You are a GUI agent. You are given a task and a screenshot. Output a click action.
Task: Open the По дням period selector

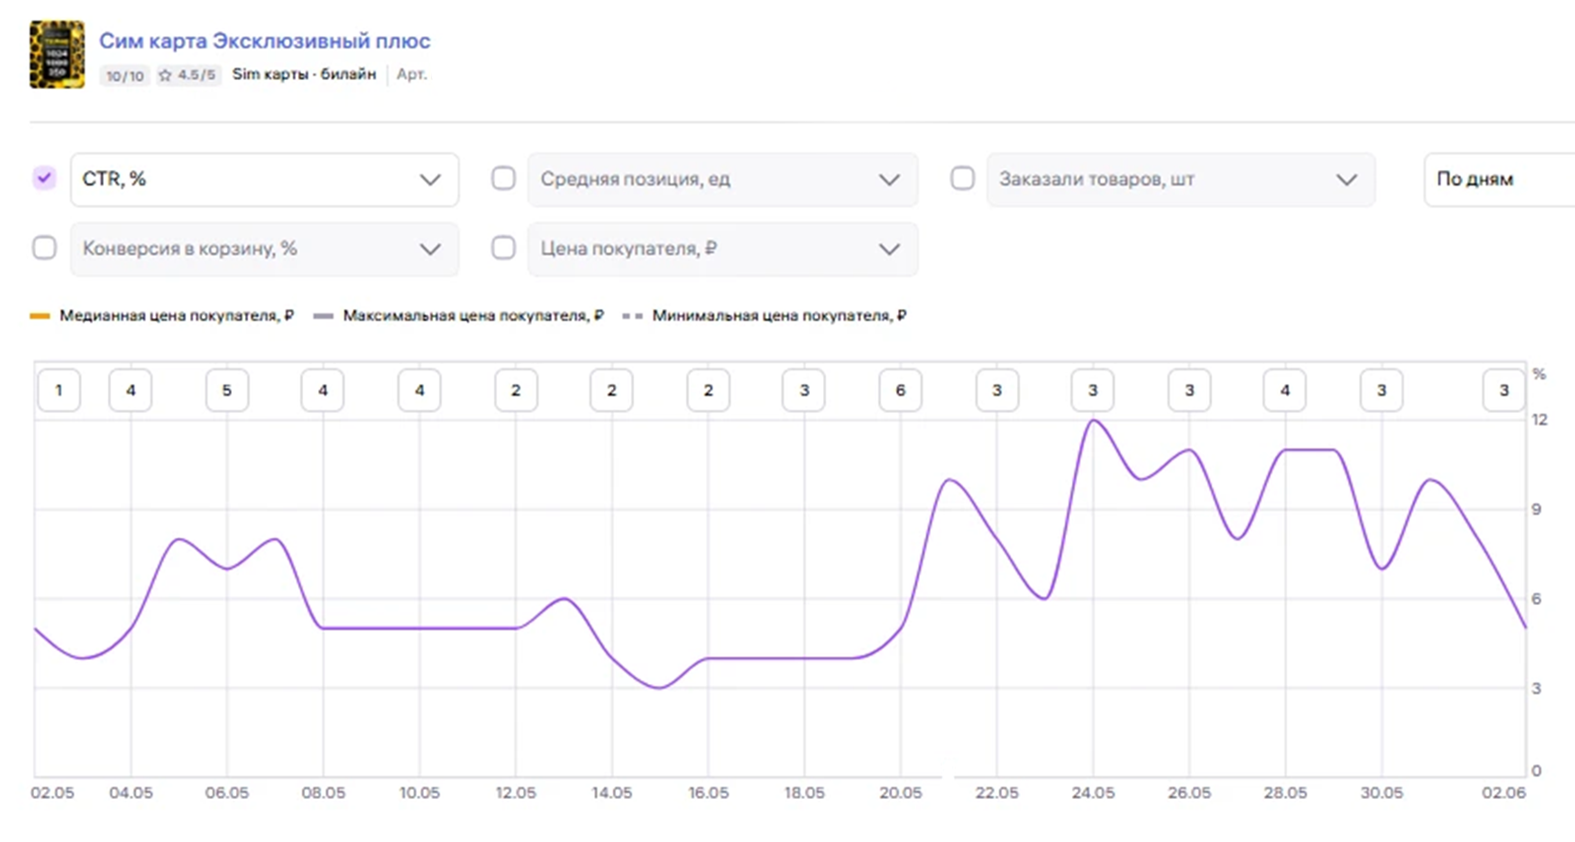point(1499,179)
